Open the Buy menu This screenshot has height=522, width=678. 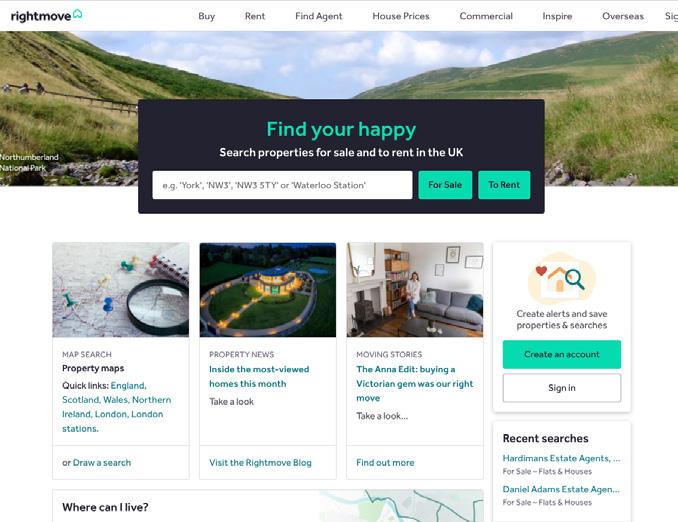(x=207, y=16)
